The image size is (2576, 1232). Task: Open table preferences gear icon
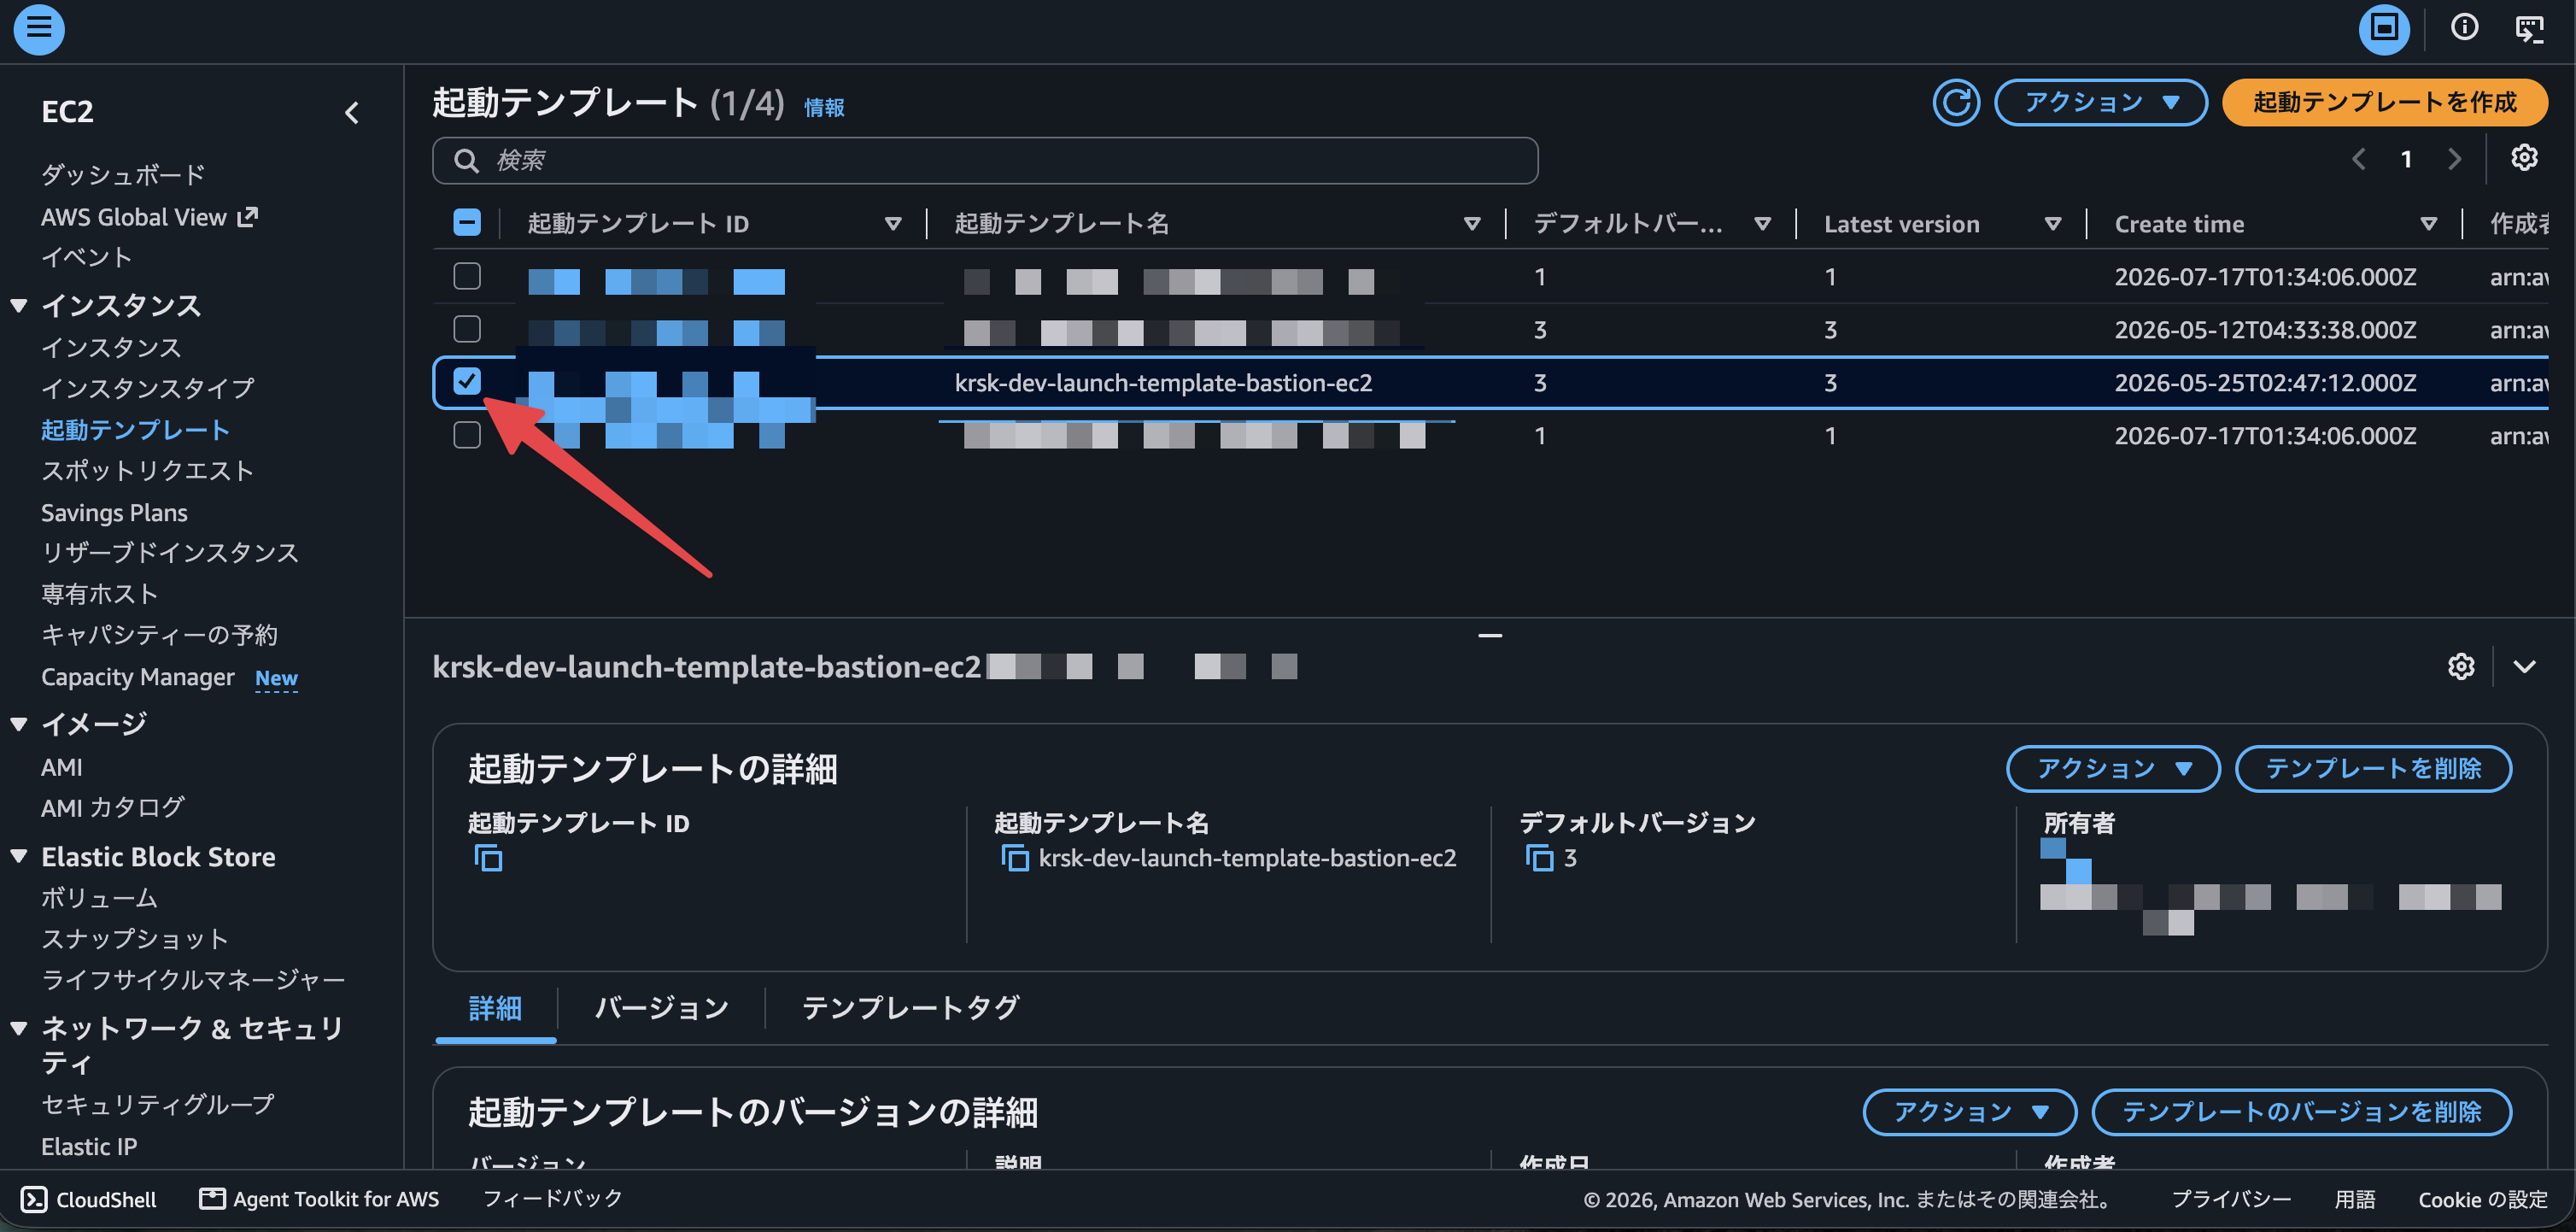(x=2524, y=158)
